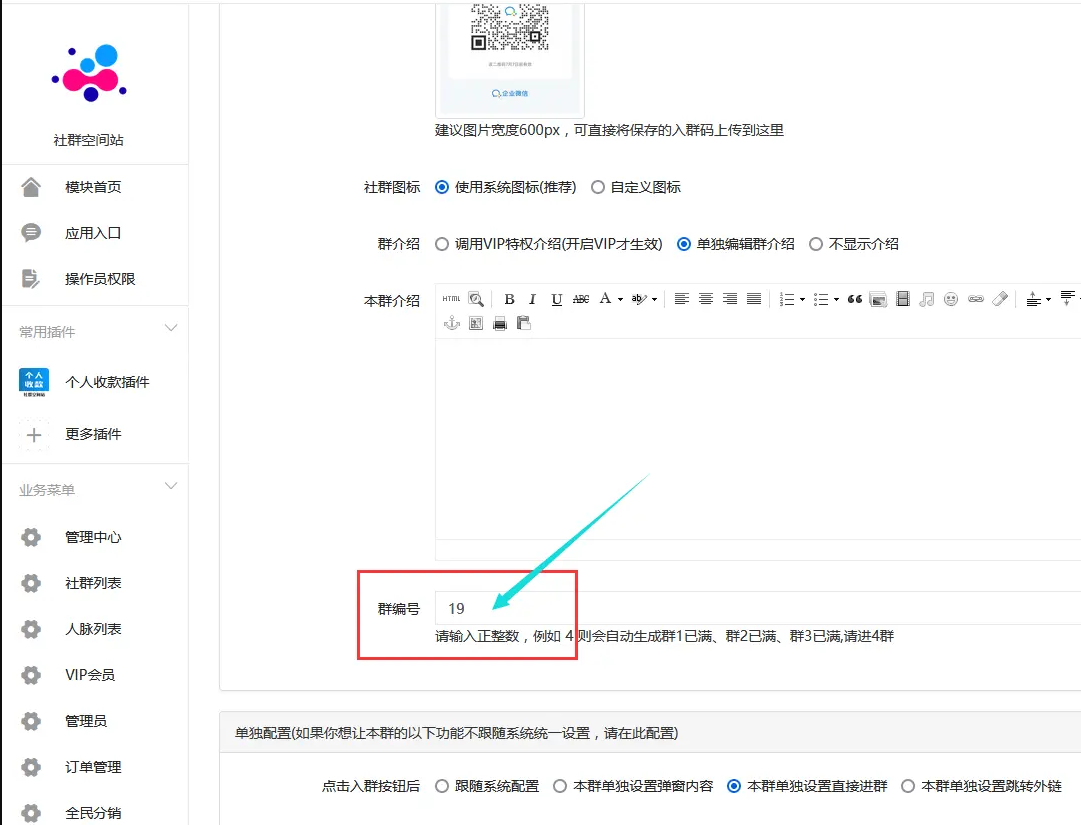This screenshot has height=825, width=1081.
Task: Select 使用系统图标(推荐) radio
Action: [x=442, y=187]
